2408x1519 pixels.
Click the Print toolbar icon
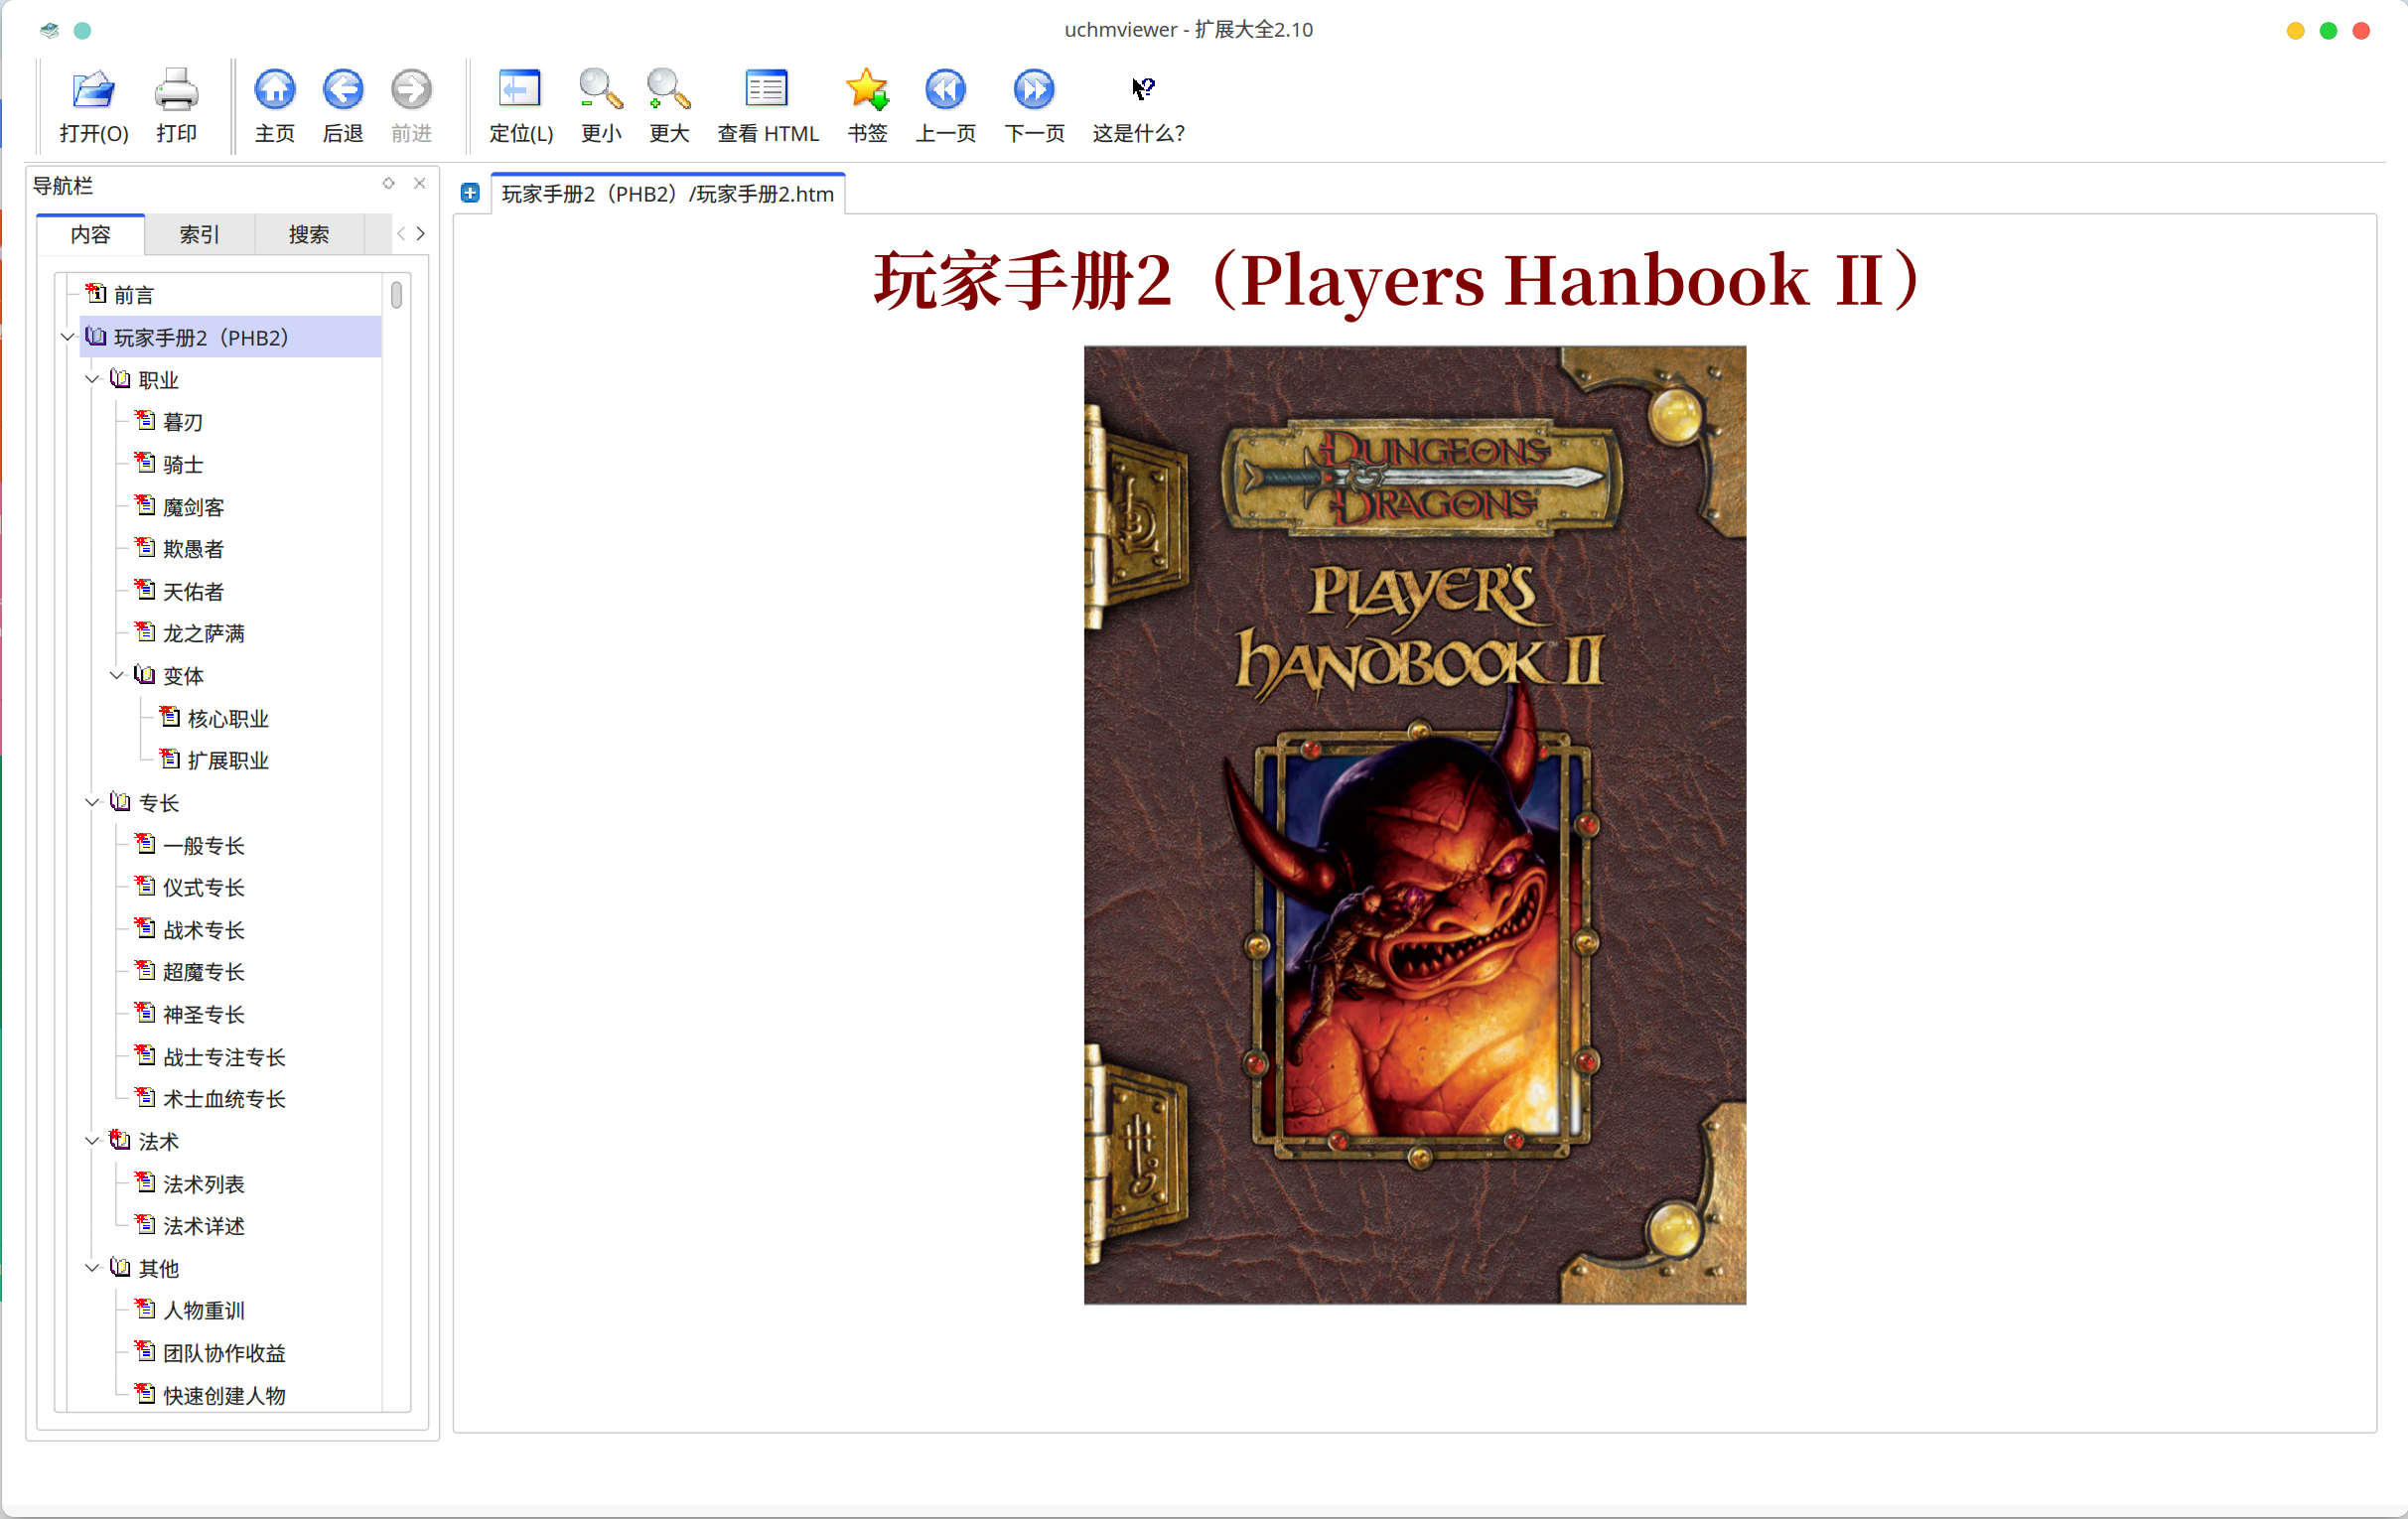(x=176, y=91)
